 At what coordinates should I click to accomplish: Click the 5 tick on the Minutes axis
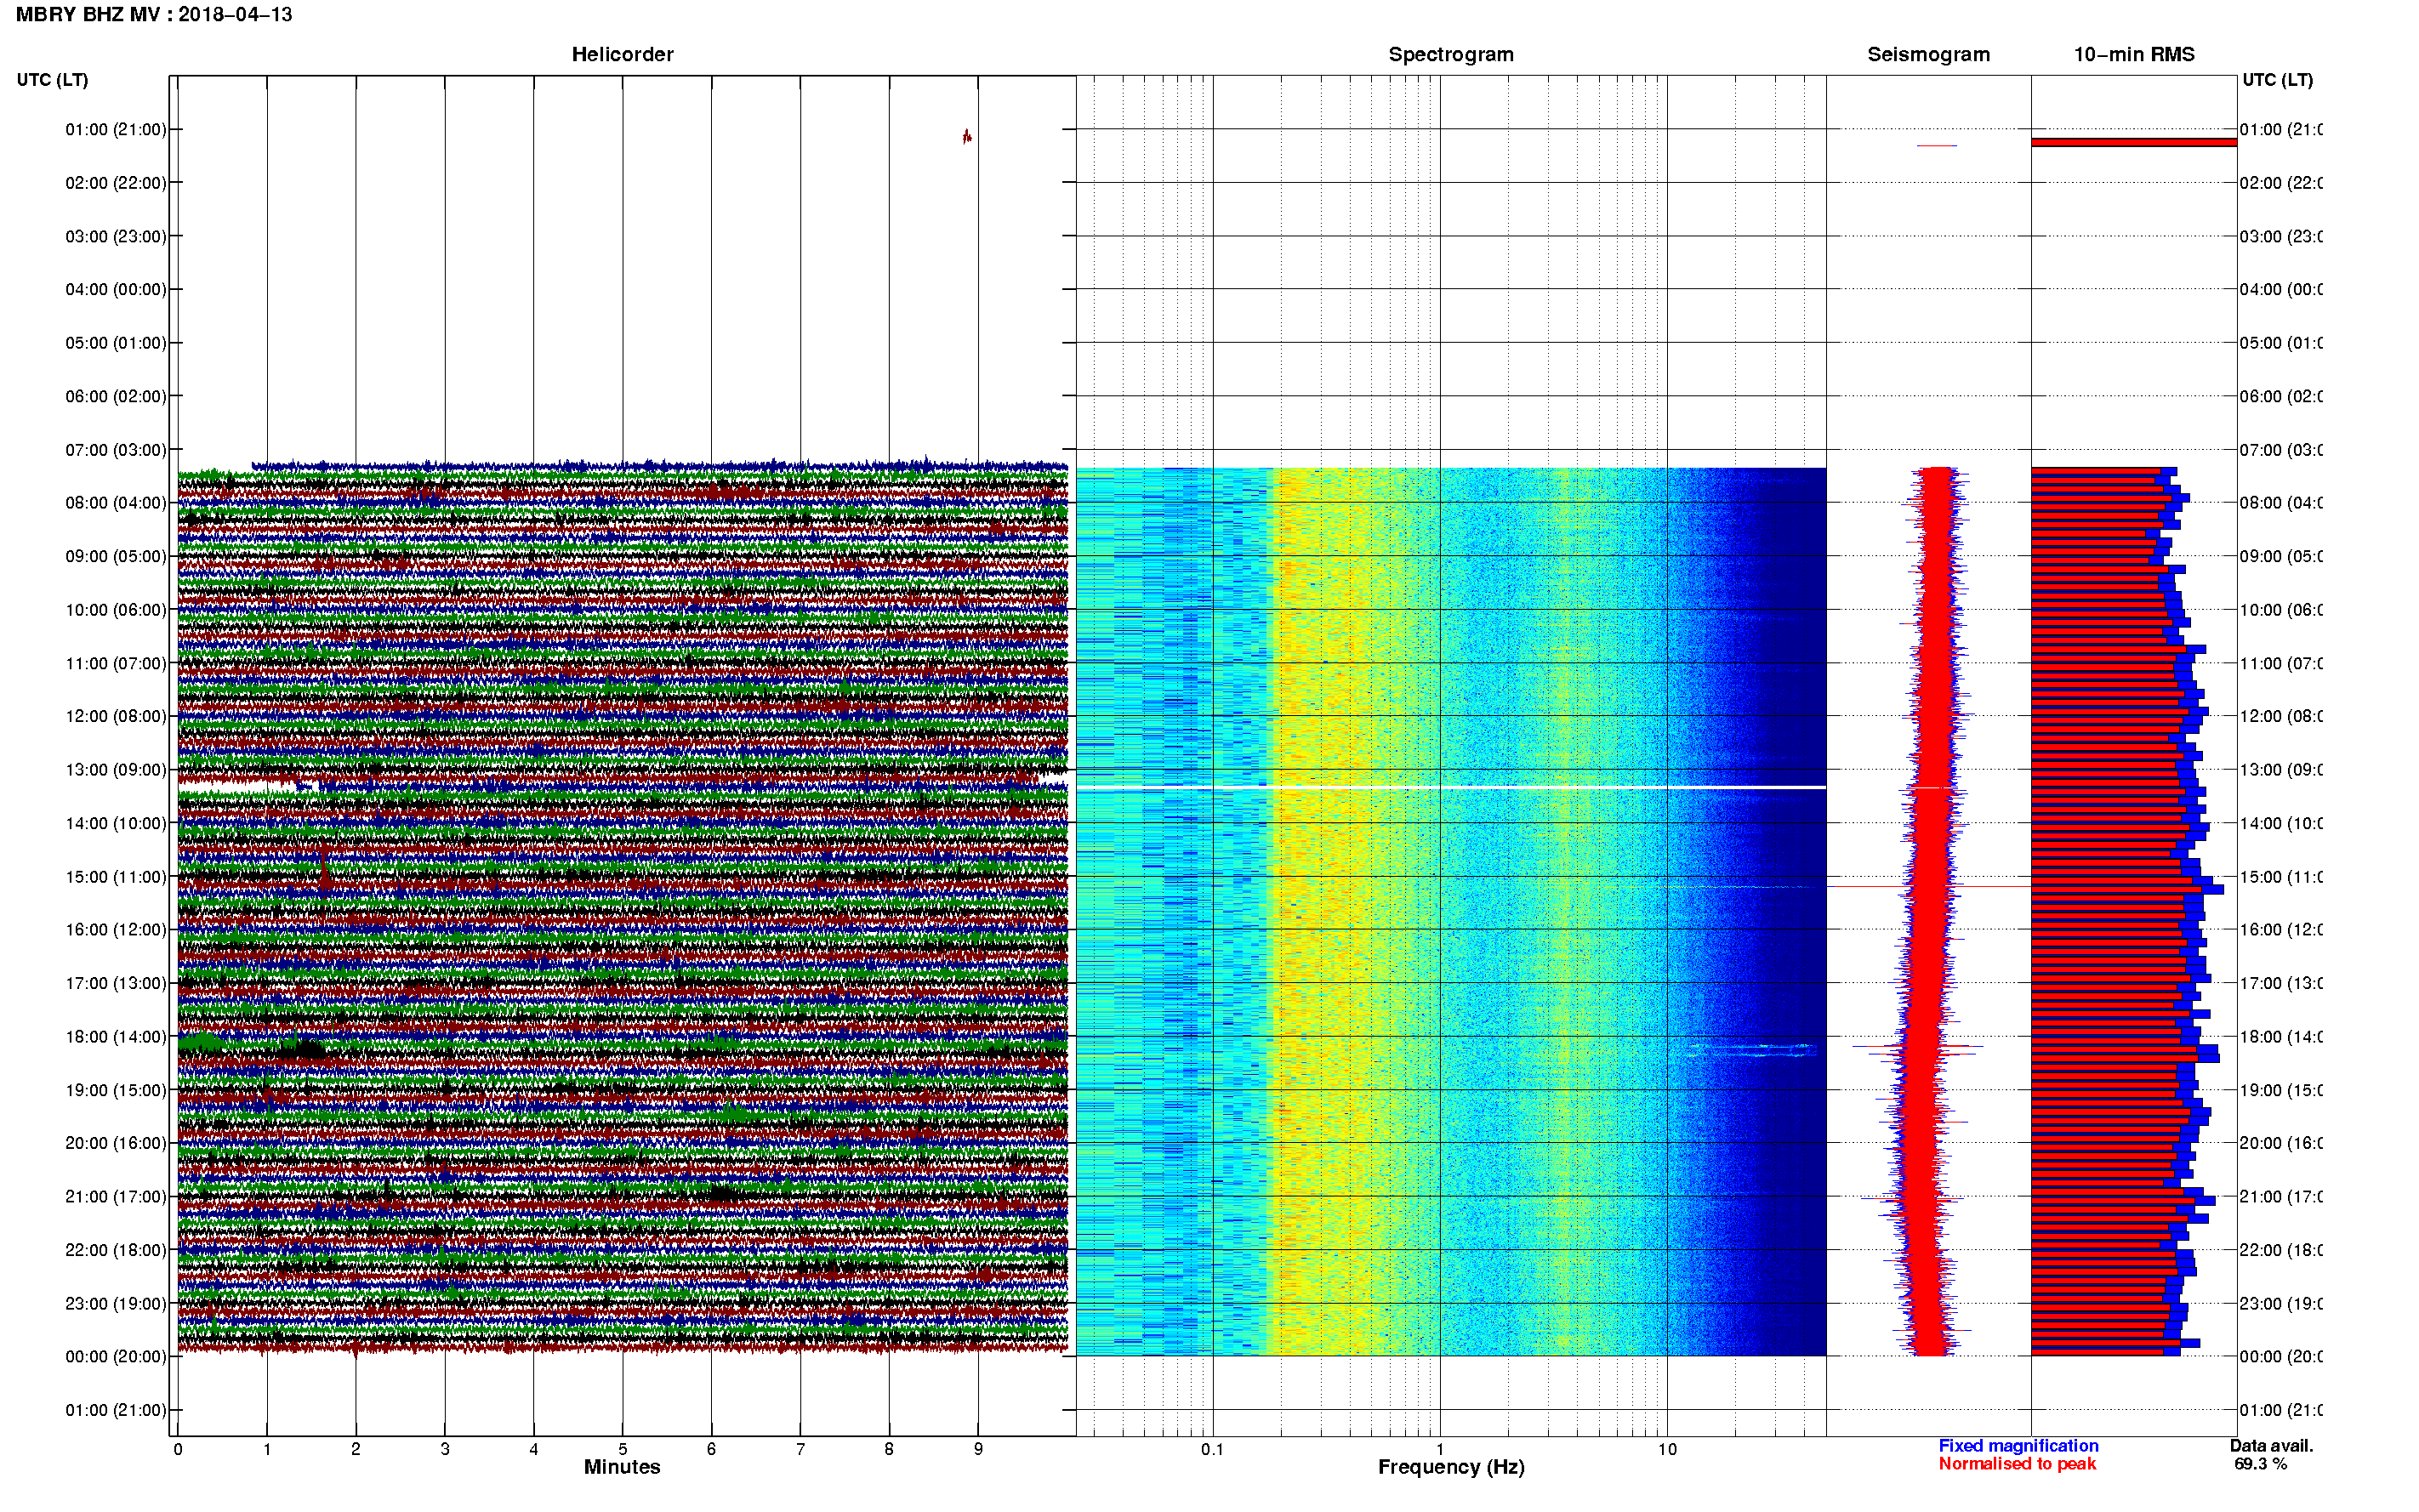click(x=622, y=1449)
